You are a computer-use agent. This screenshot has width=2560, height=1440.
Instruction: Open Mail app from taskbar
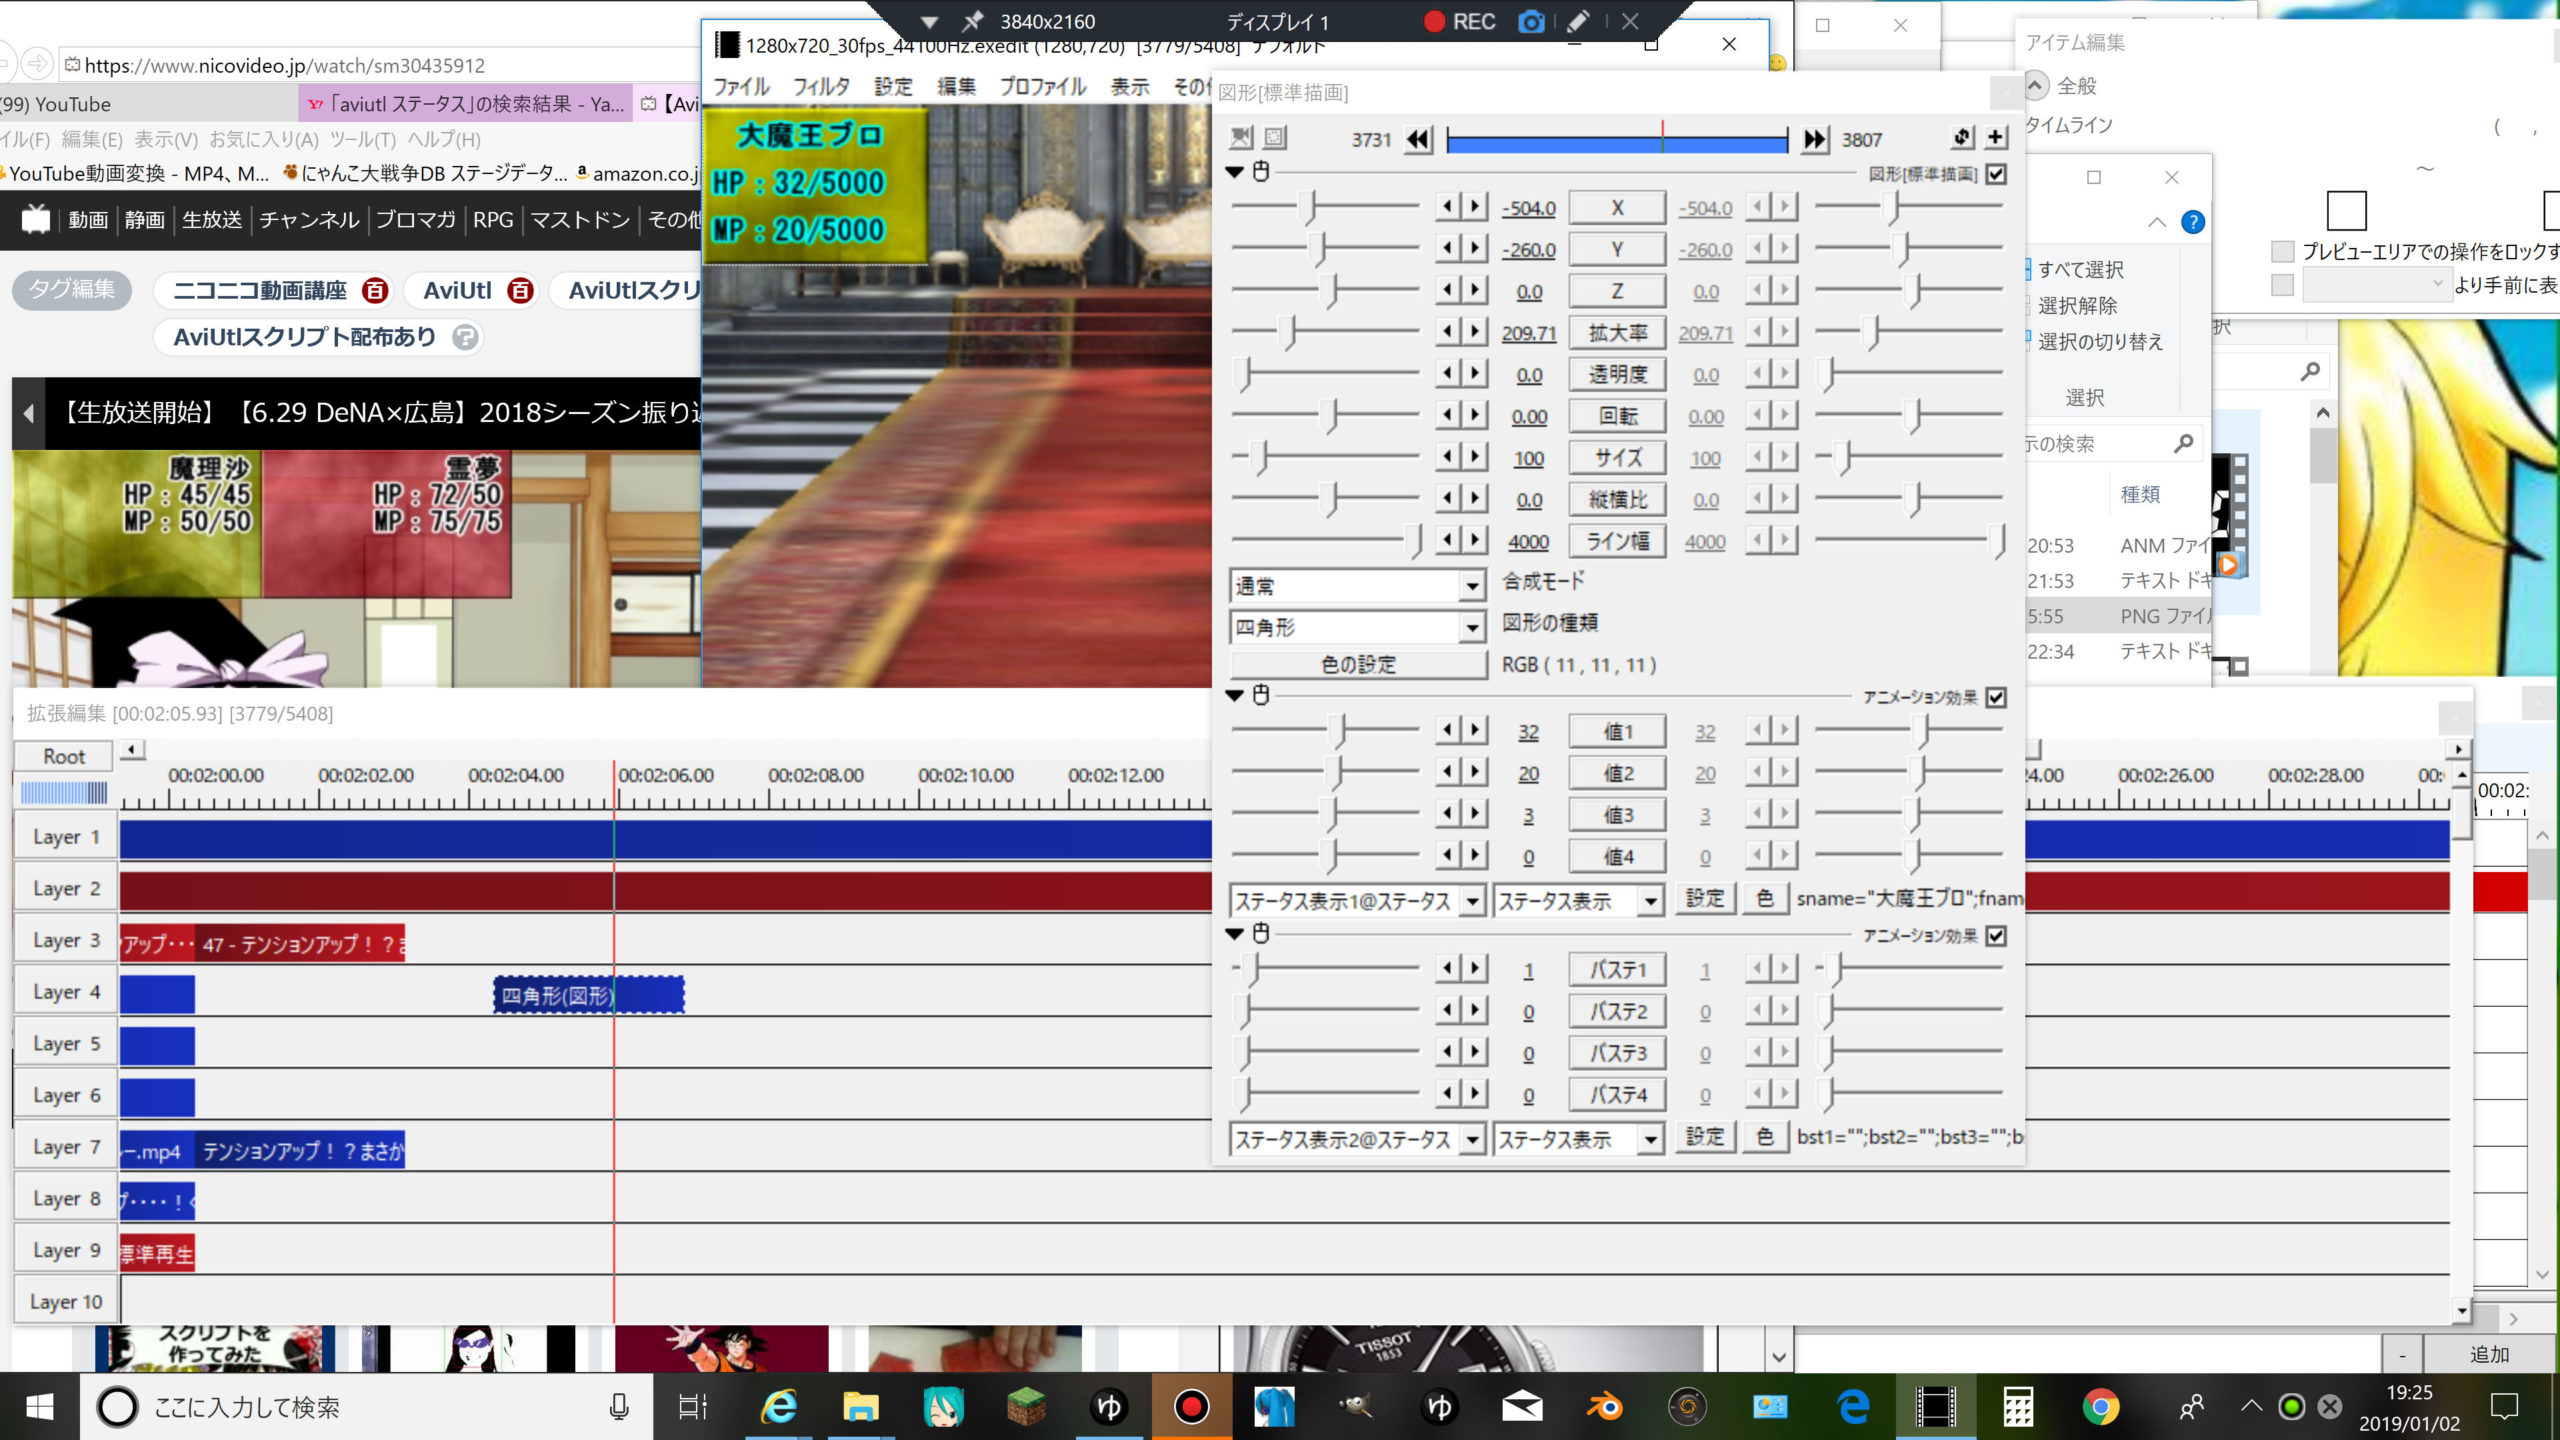(x=1522, y=1407)
